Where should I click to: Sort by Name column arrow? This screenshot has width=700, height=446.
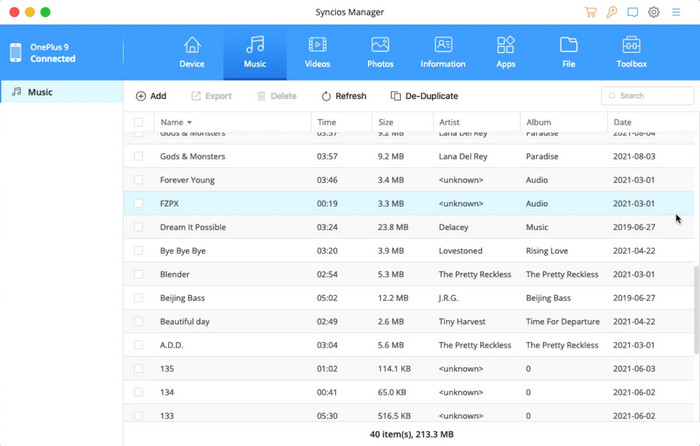click(189, 122)
